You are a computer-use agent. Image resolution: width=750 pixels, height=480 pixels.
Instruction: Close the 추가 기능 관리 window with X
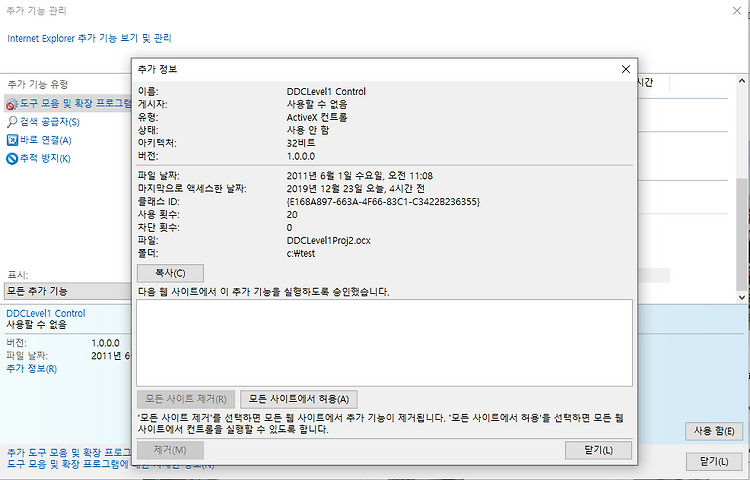[x=737, y=11]
